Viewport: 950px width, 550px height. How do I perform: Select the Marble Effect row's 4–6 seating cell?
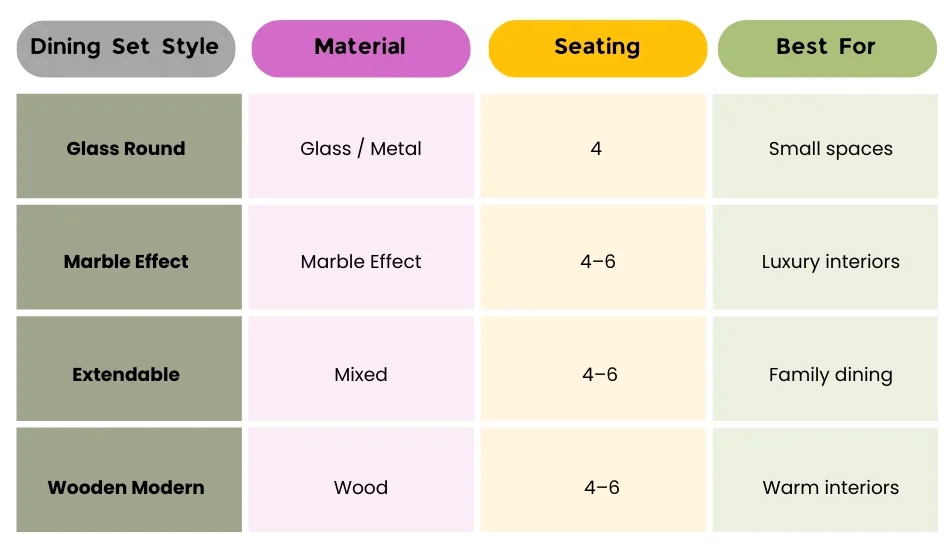[x=598, y=261]
